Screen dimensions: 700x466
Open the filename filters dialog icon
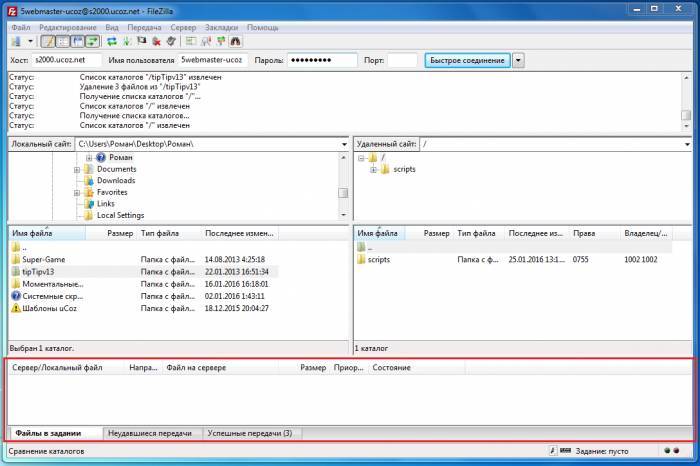(x=191, y=42)
